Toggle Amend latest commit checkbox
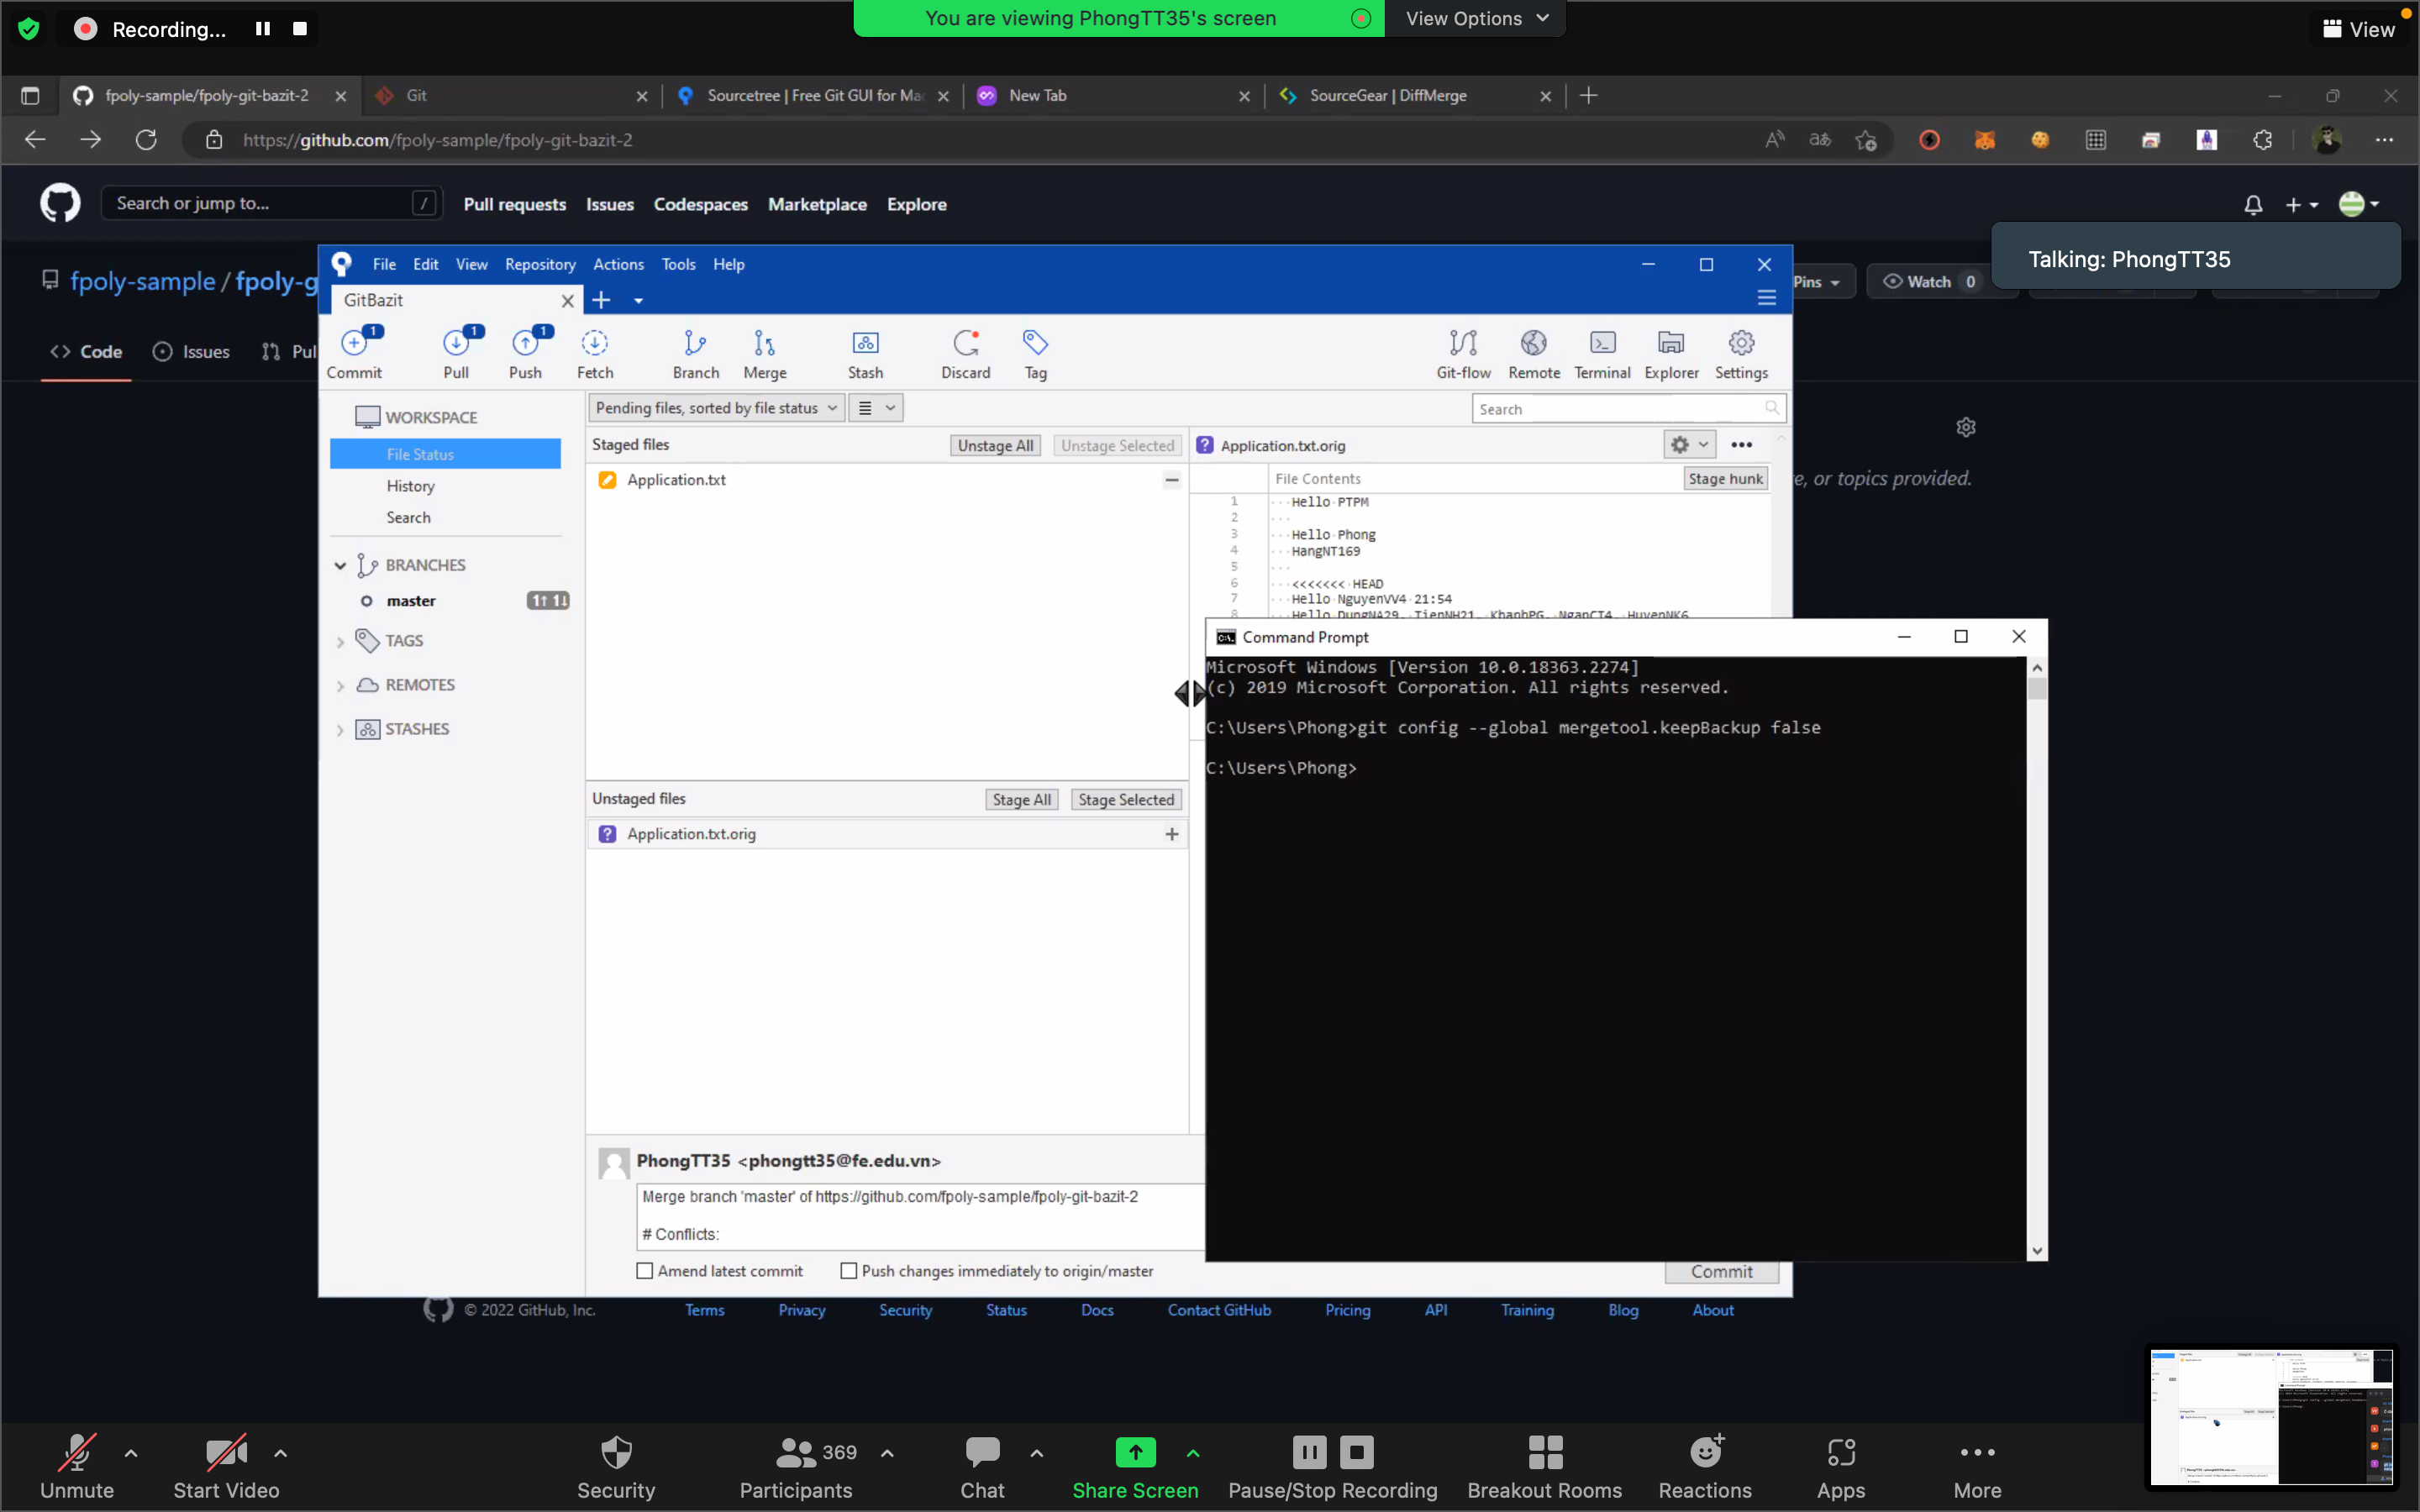Image resolution: width=2420 pixels, height=1512 pixels. click(645, 1271)
